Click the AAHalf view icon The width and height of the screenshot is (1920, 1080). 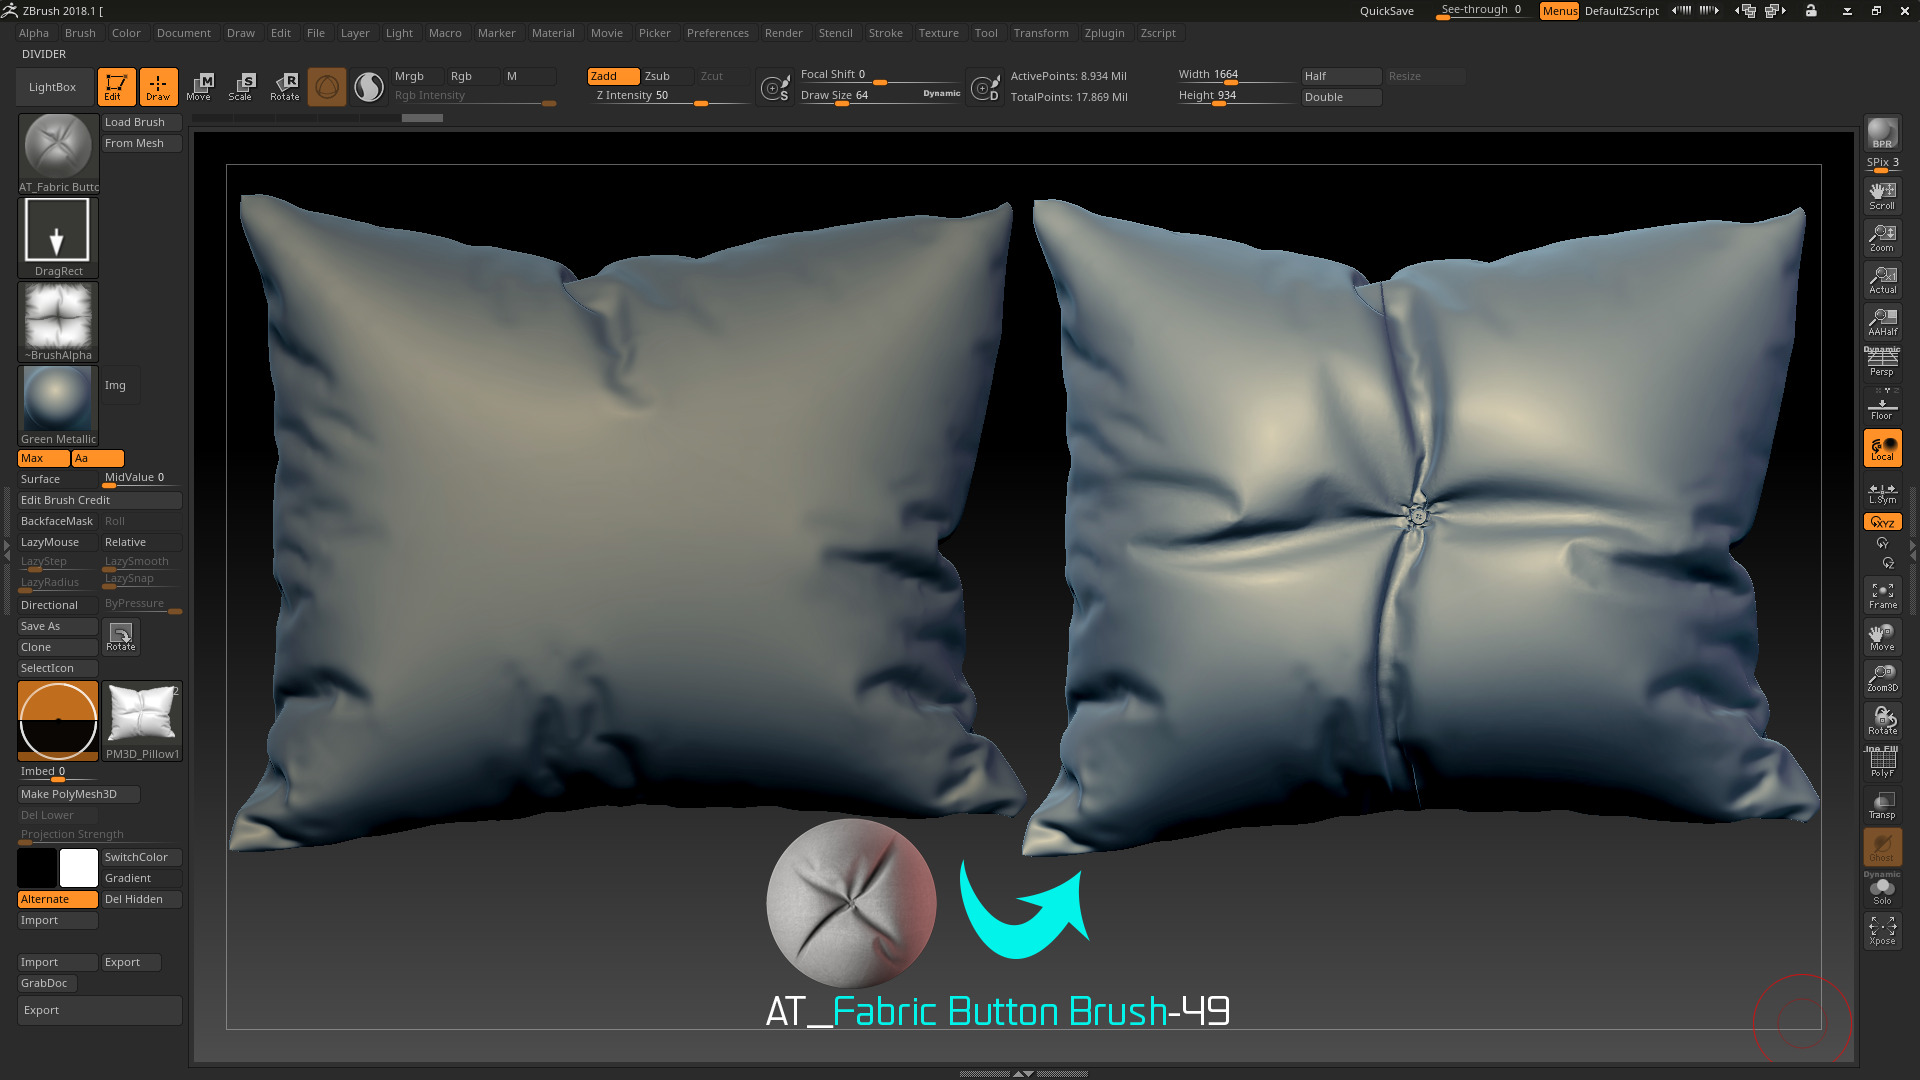point(1882,322)
